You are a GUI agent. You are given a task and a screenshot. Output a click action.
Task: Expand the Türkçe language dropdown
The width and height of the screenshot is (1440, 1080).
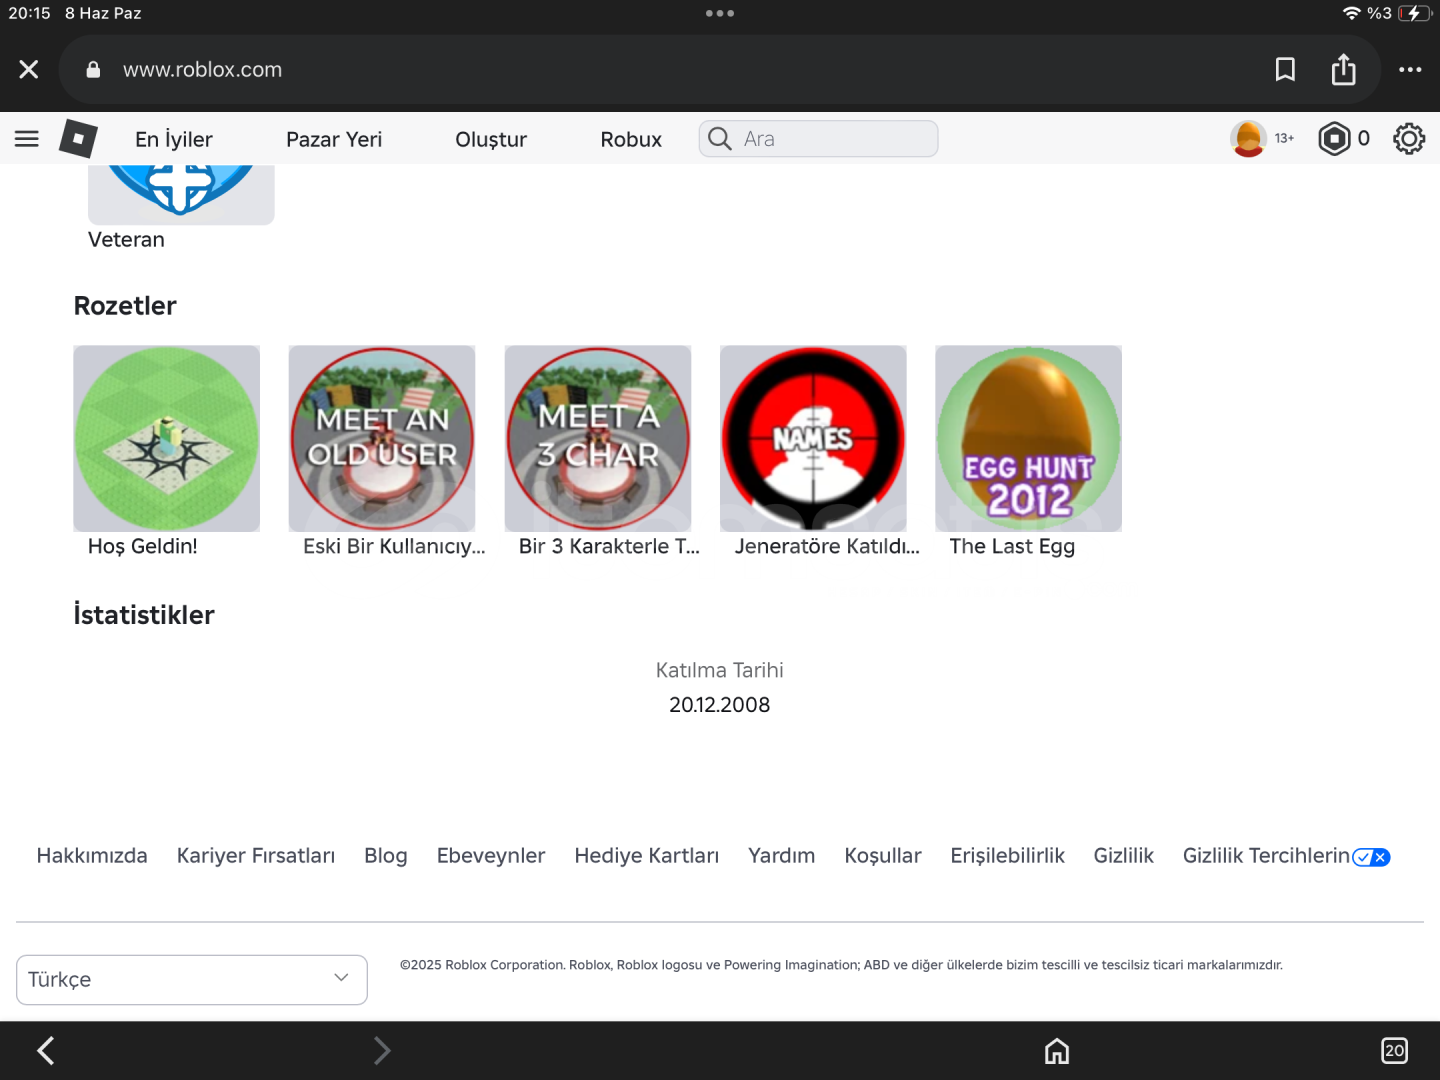tap(192, 980)
